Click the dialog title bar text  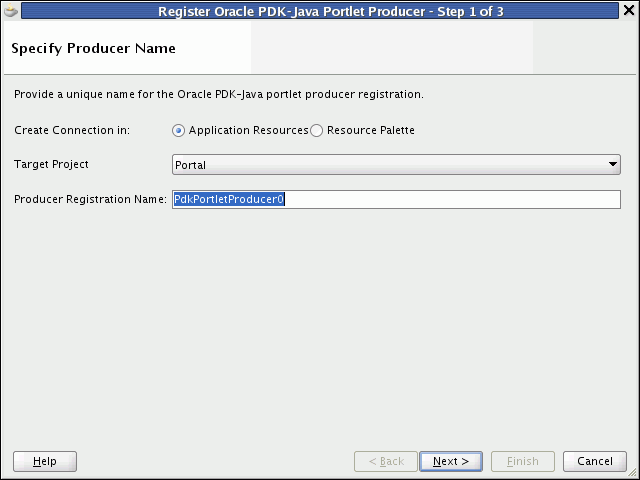331,11
